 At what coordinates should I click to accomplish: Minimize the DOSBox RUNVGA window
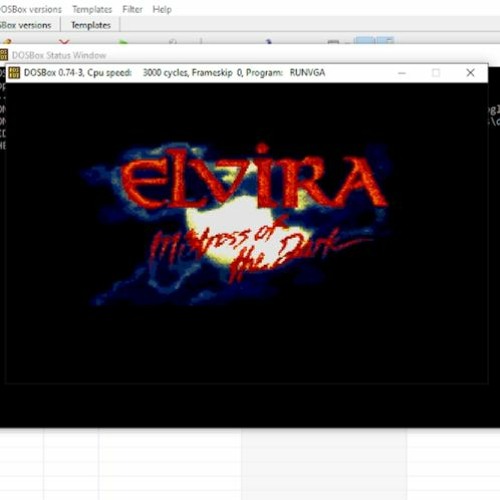pyautogui.click(x=402, y=73)
